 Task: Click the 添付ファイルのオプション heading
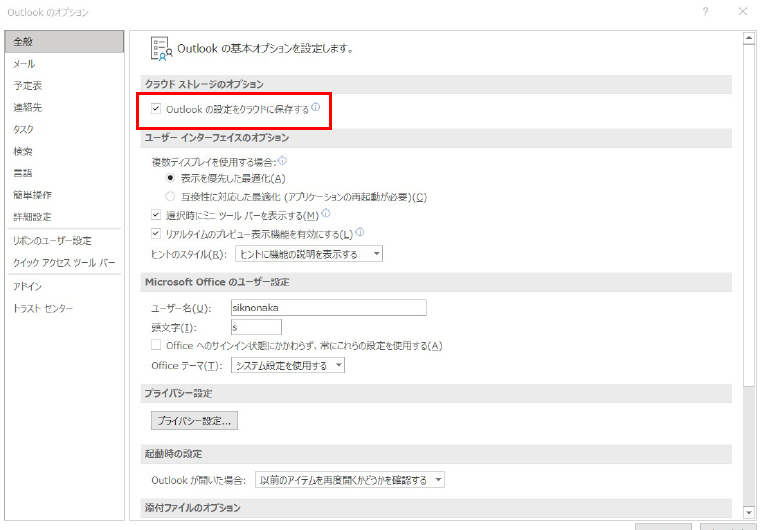pyautogui.click(x=192, y=508)
